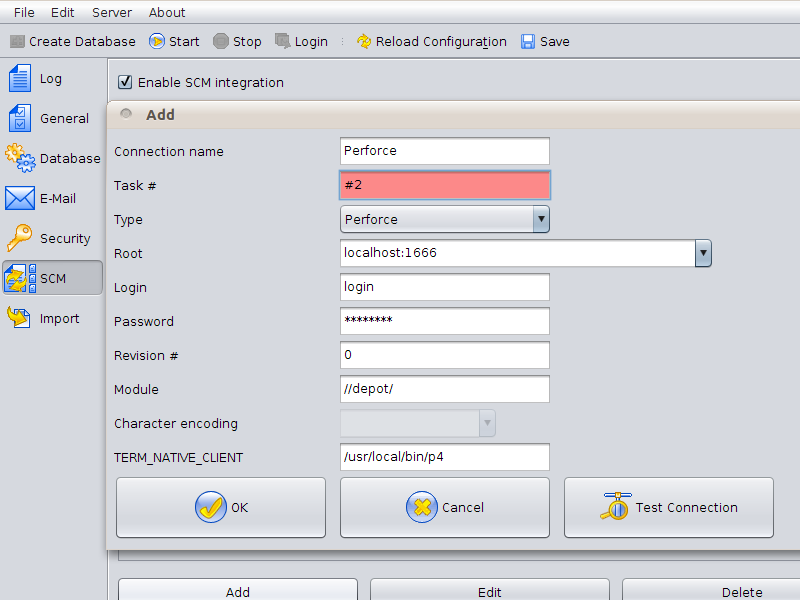Click the Create Database toolbar label

pyautogui.click(x=82, y=42)
